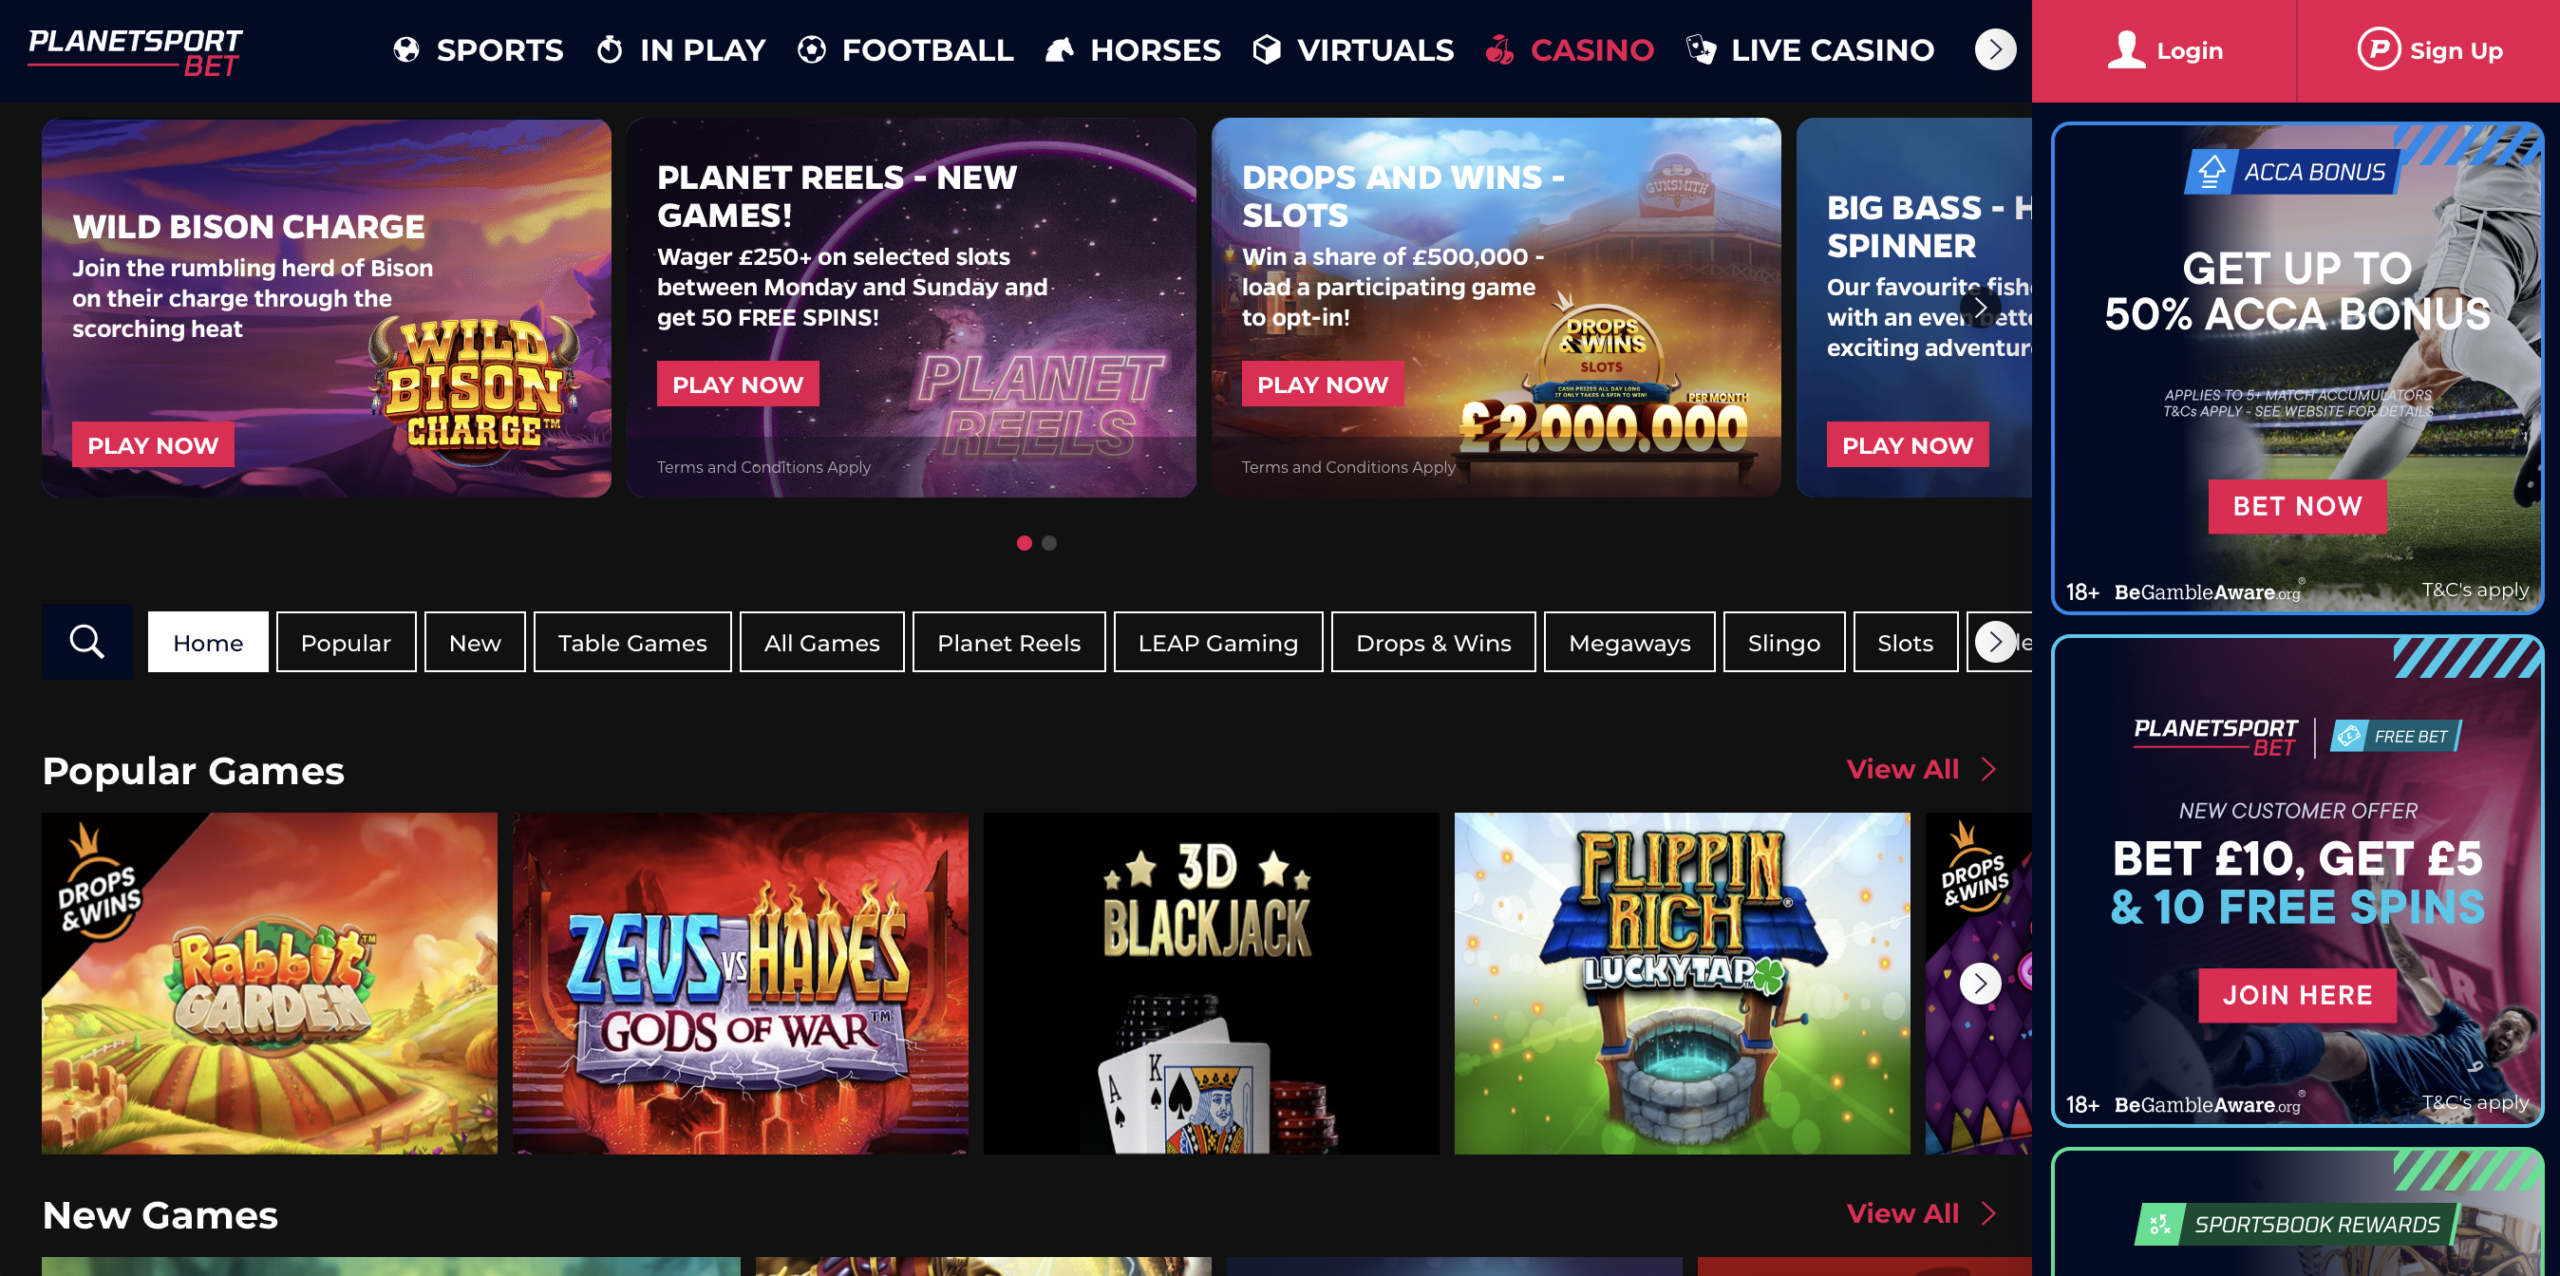Select the first banner carousel dot
The height and width of the screenshot is (1276, 2560).
[1024, 543]
